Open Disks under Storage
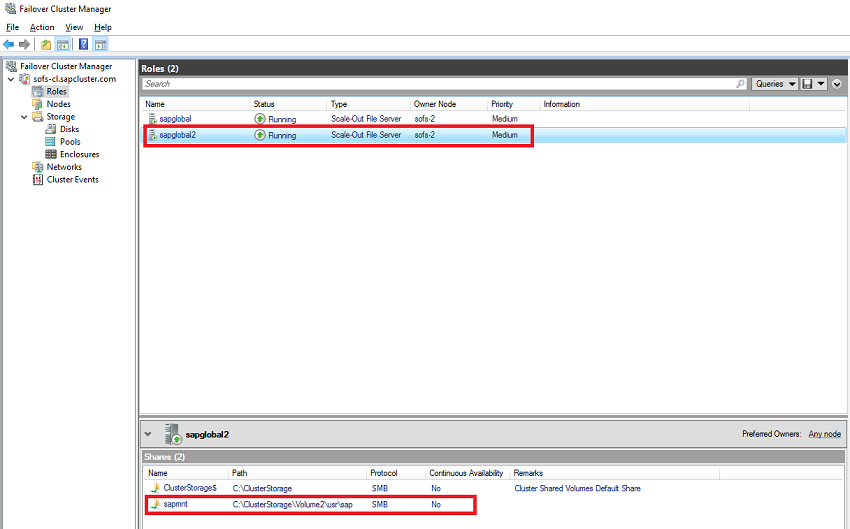Viewport: 850px width, 529px height. point(69,129)
